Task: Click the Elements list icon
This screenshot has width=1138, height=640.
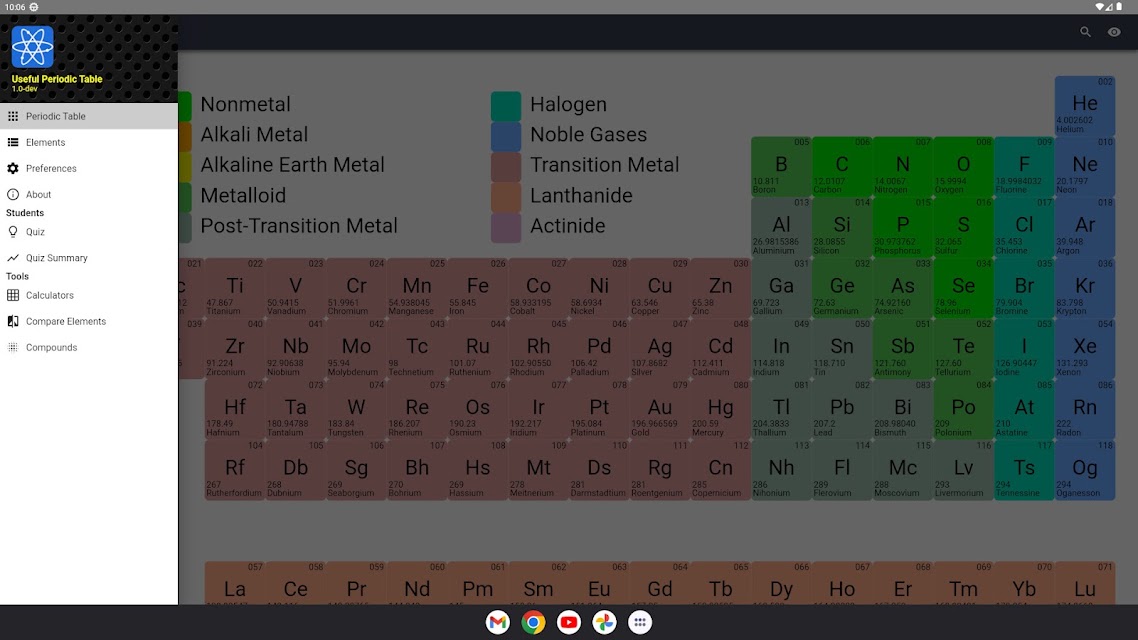Action: (x=13, y=142)
